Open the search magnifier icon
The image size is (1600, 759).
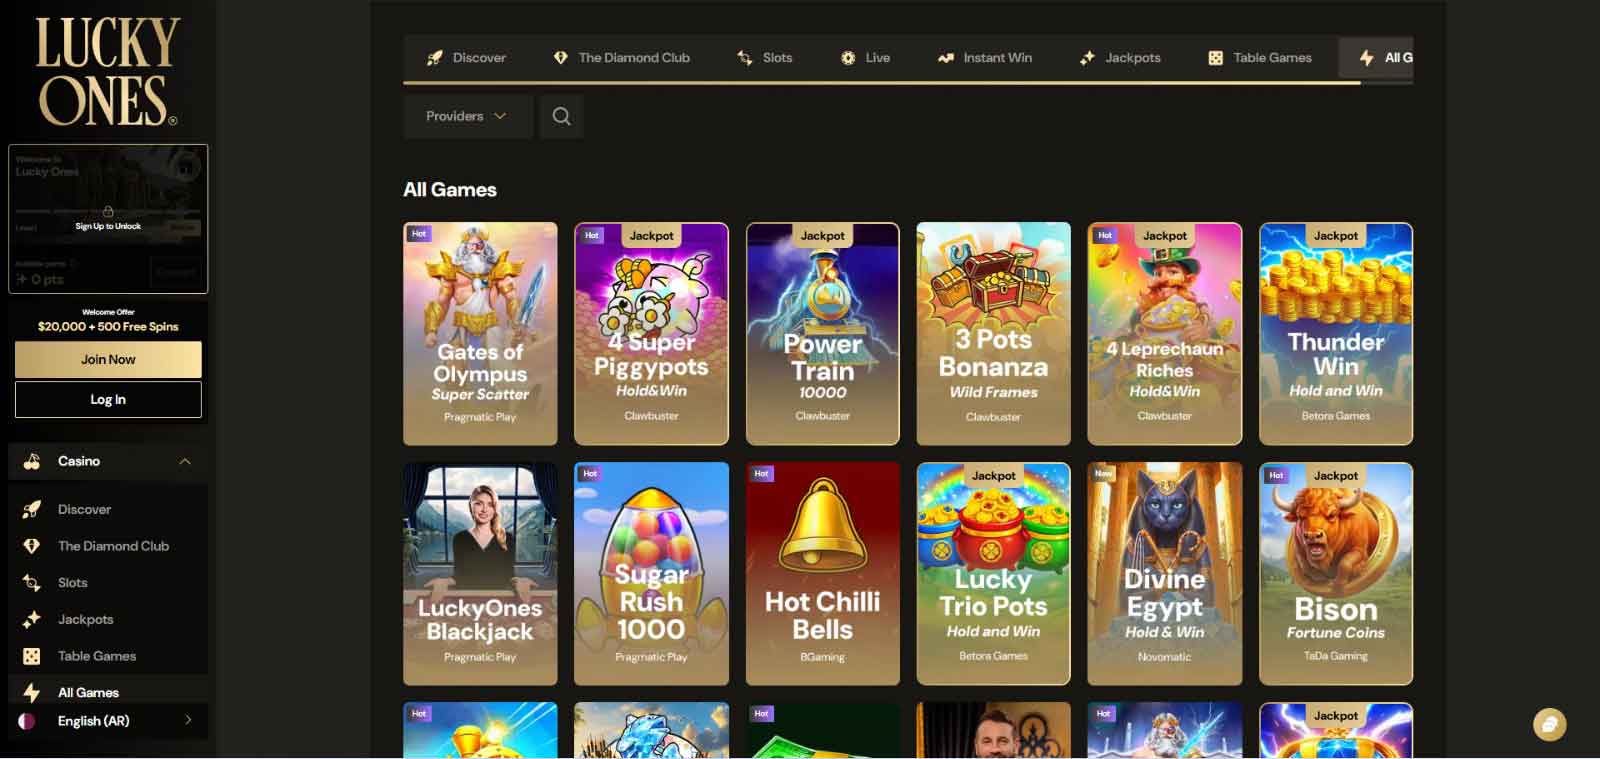tap(561, 116)
